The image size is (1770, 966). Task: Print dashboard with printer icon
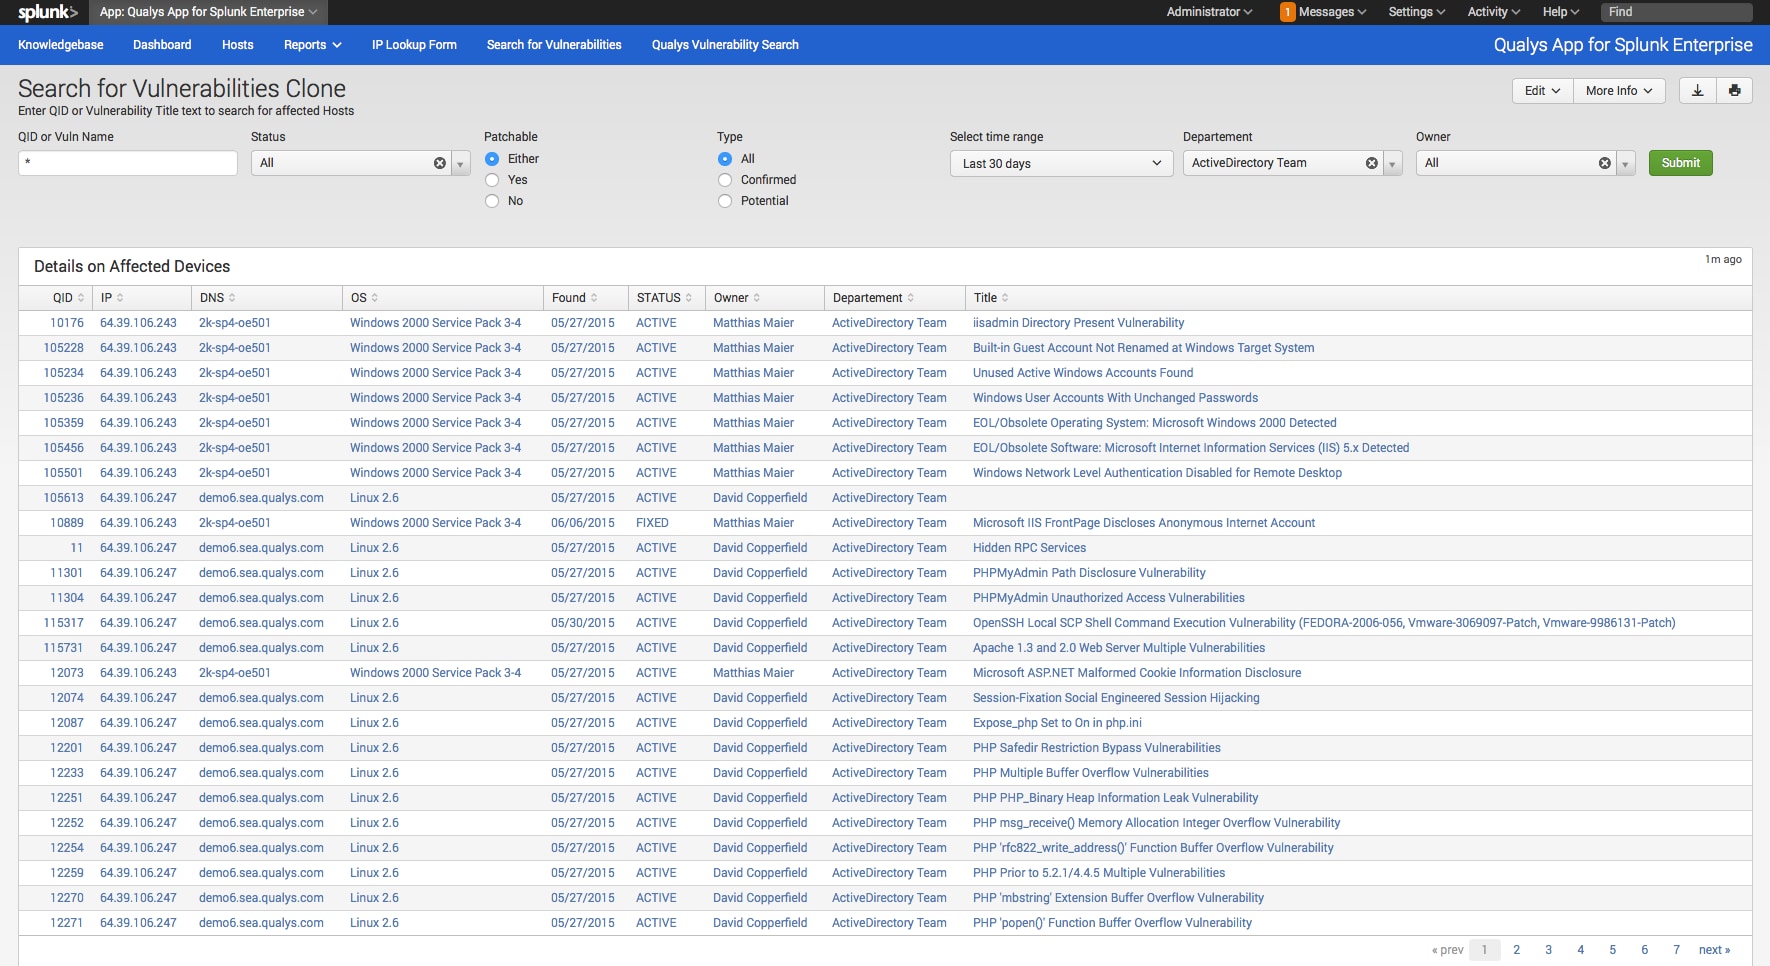tap(1734, 91)
